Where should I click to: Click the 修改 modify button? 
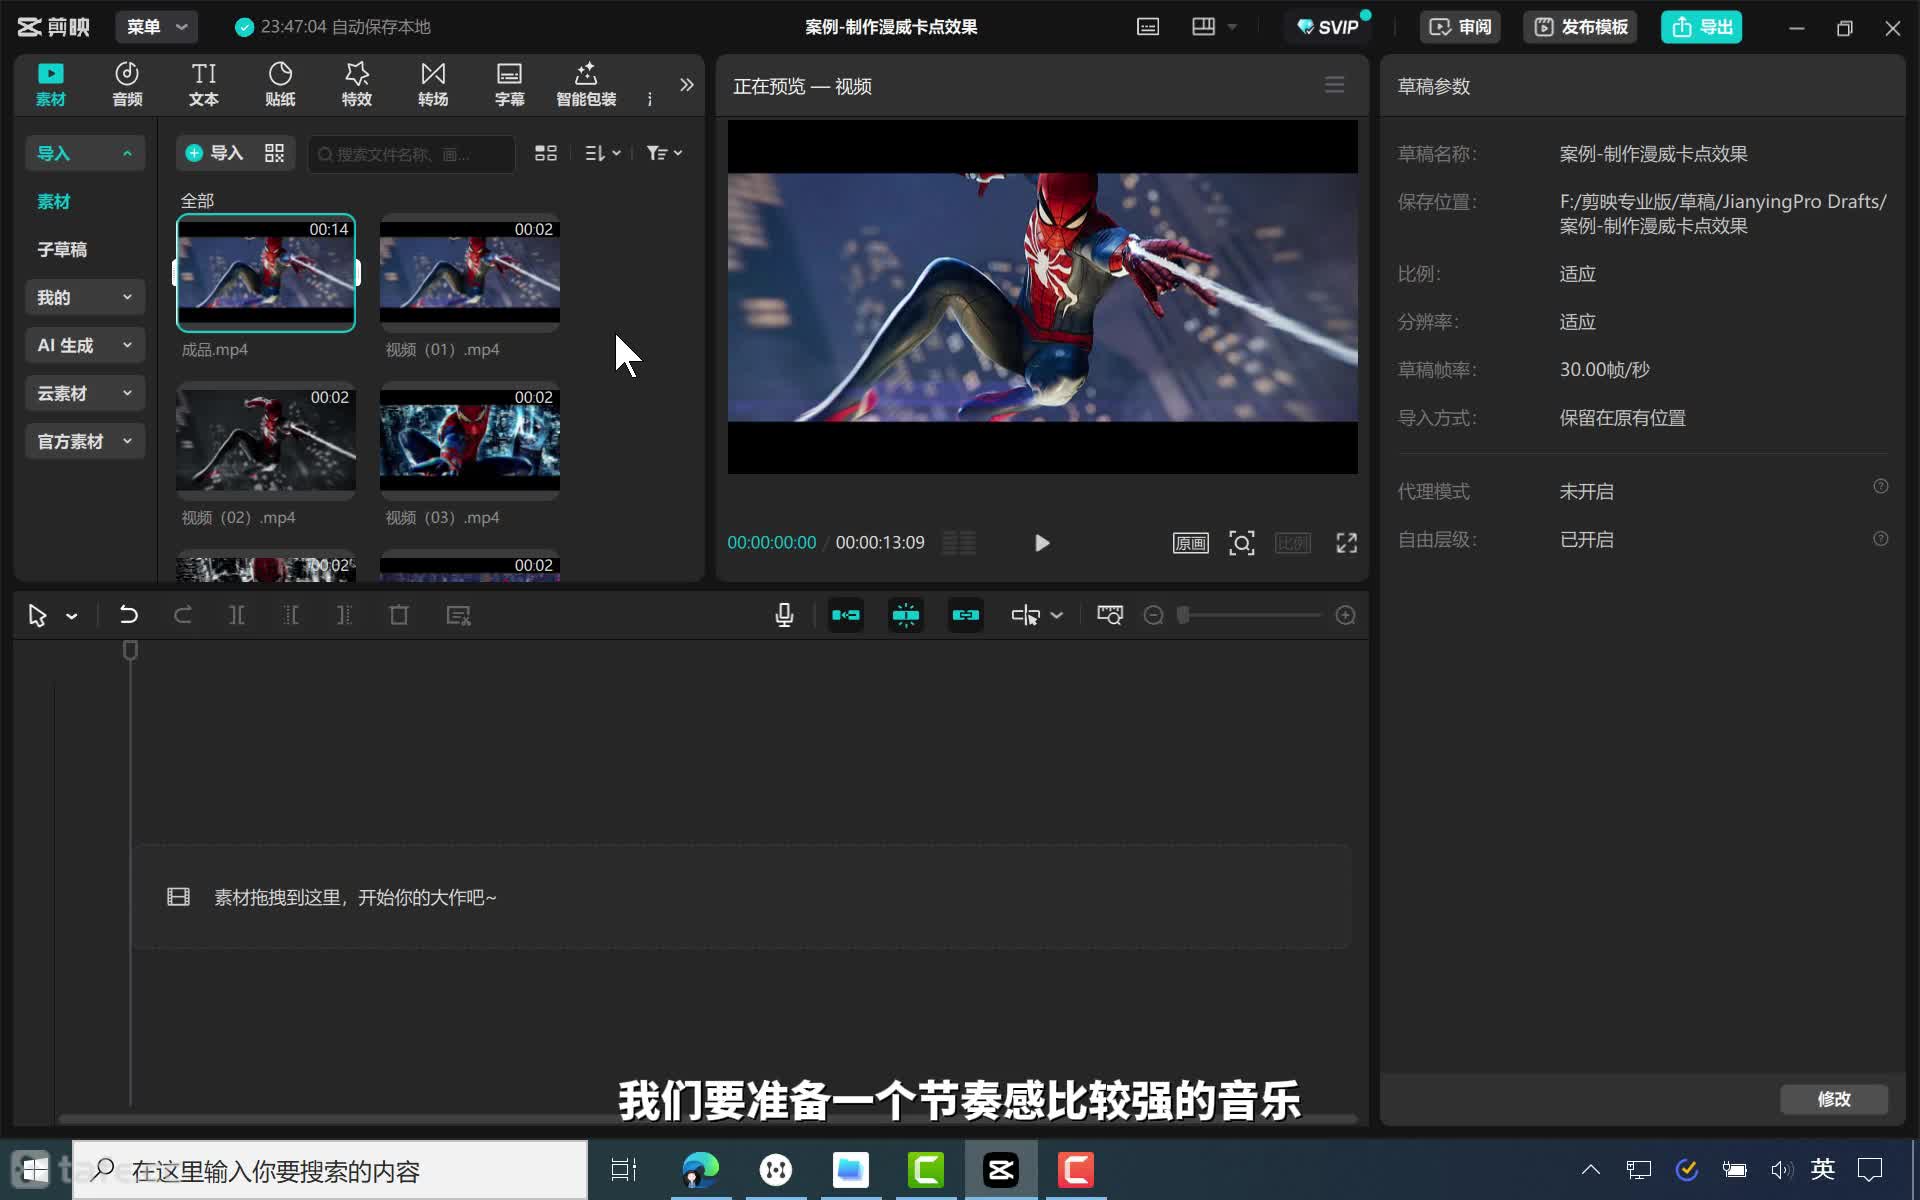click(x=1834, y=1099)
